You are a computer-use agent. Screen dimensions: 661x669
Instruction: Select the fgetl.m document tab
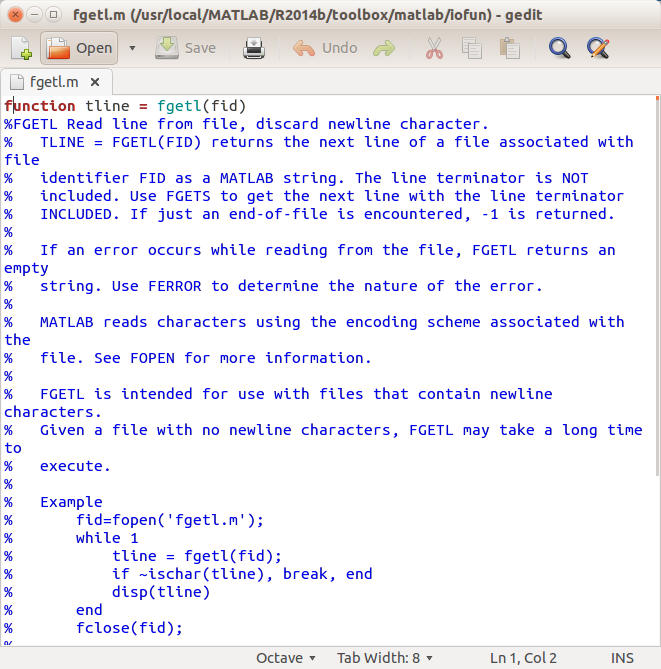tap(54, 82)
